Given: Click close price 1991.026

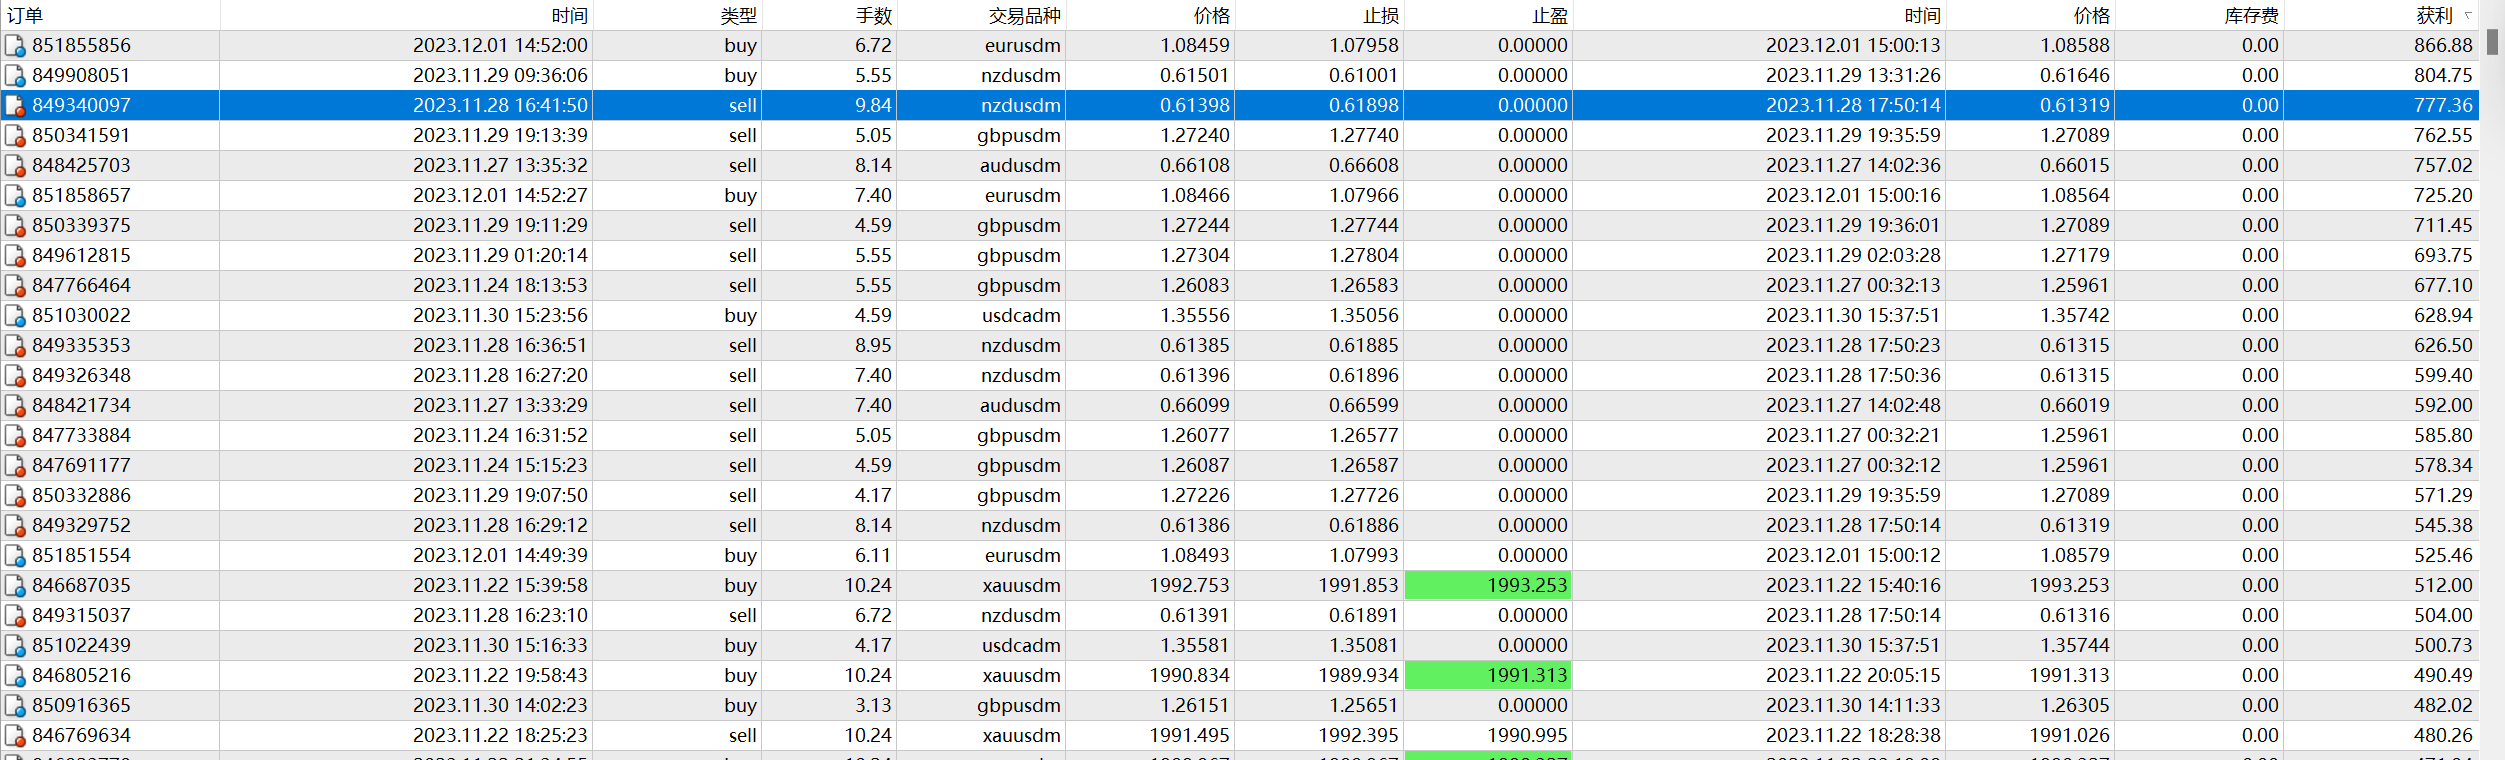Looking at the screenshot, I should (x=2069, y=736).
